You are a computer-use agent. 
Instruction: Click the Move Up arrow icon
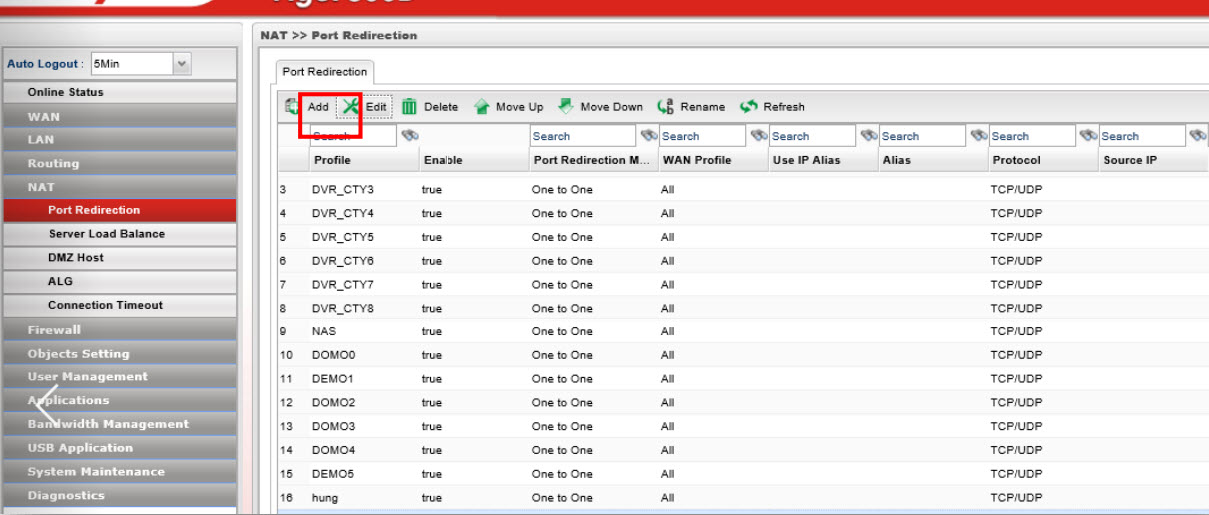click(x=482, y=107)
